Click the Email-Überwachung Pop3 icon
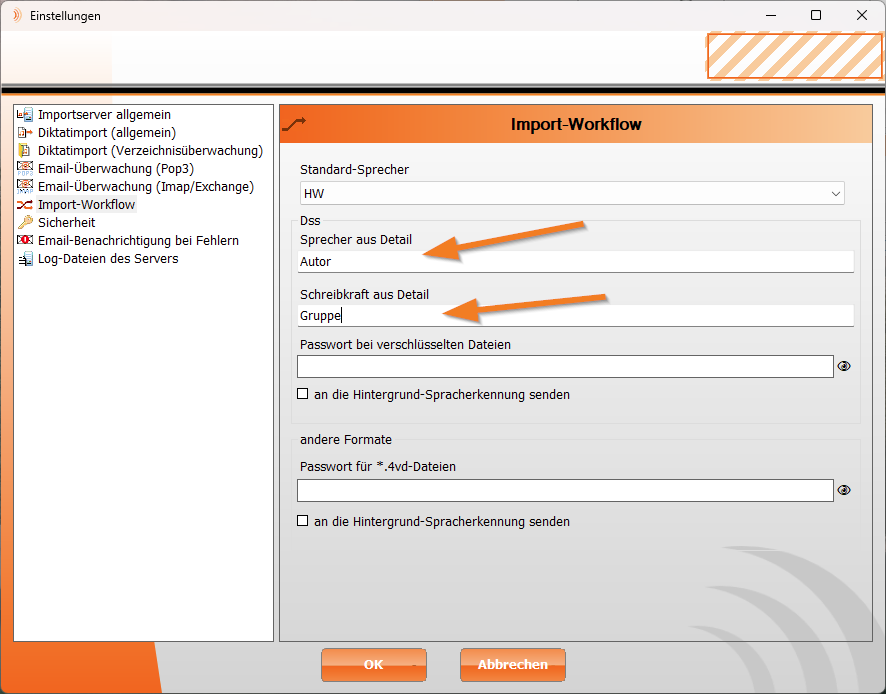Image resolution: width=886 pixels, height=694 pixels. 25,168
